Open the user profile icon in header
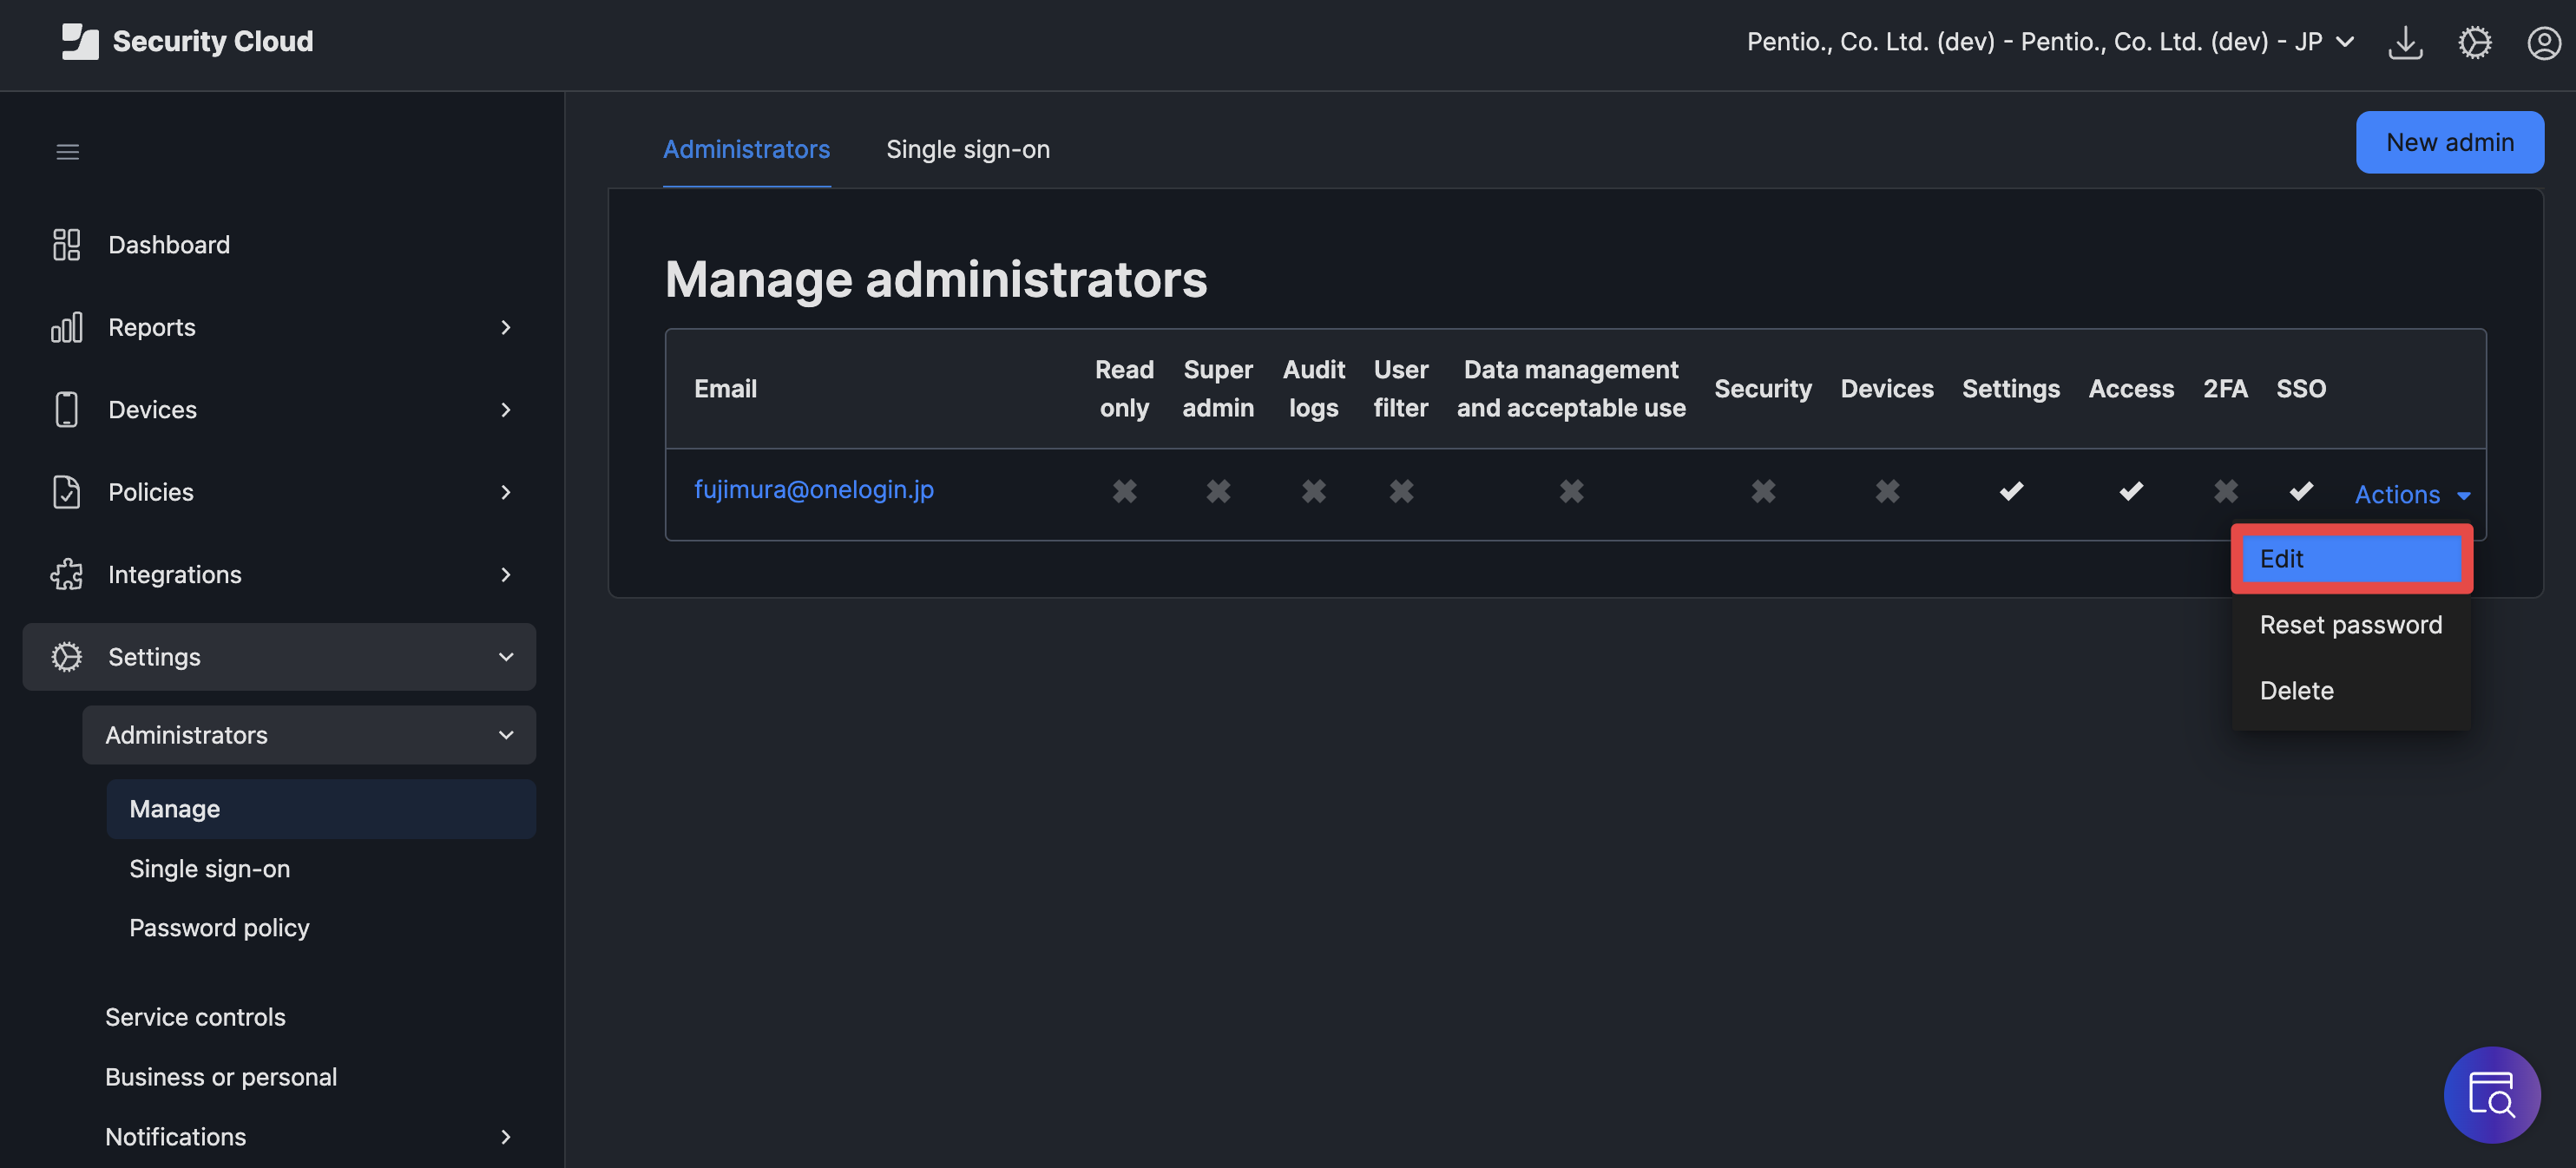 2543,42
